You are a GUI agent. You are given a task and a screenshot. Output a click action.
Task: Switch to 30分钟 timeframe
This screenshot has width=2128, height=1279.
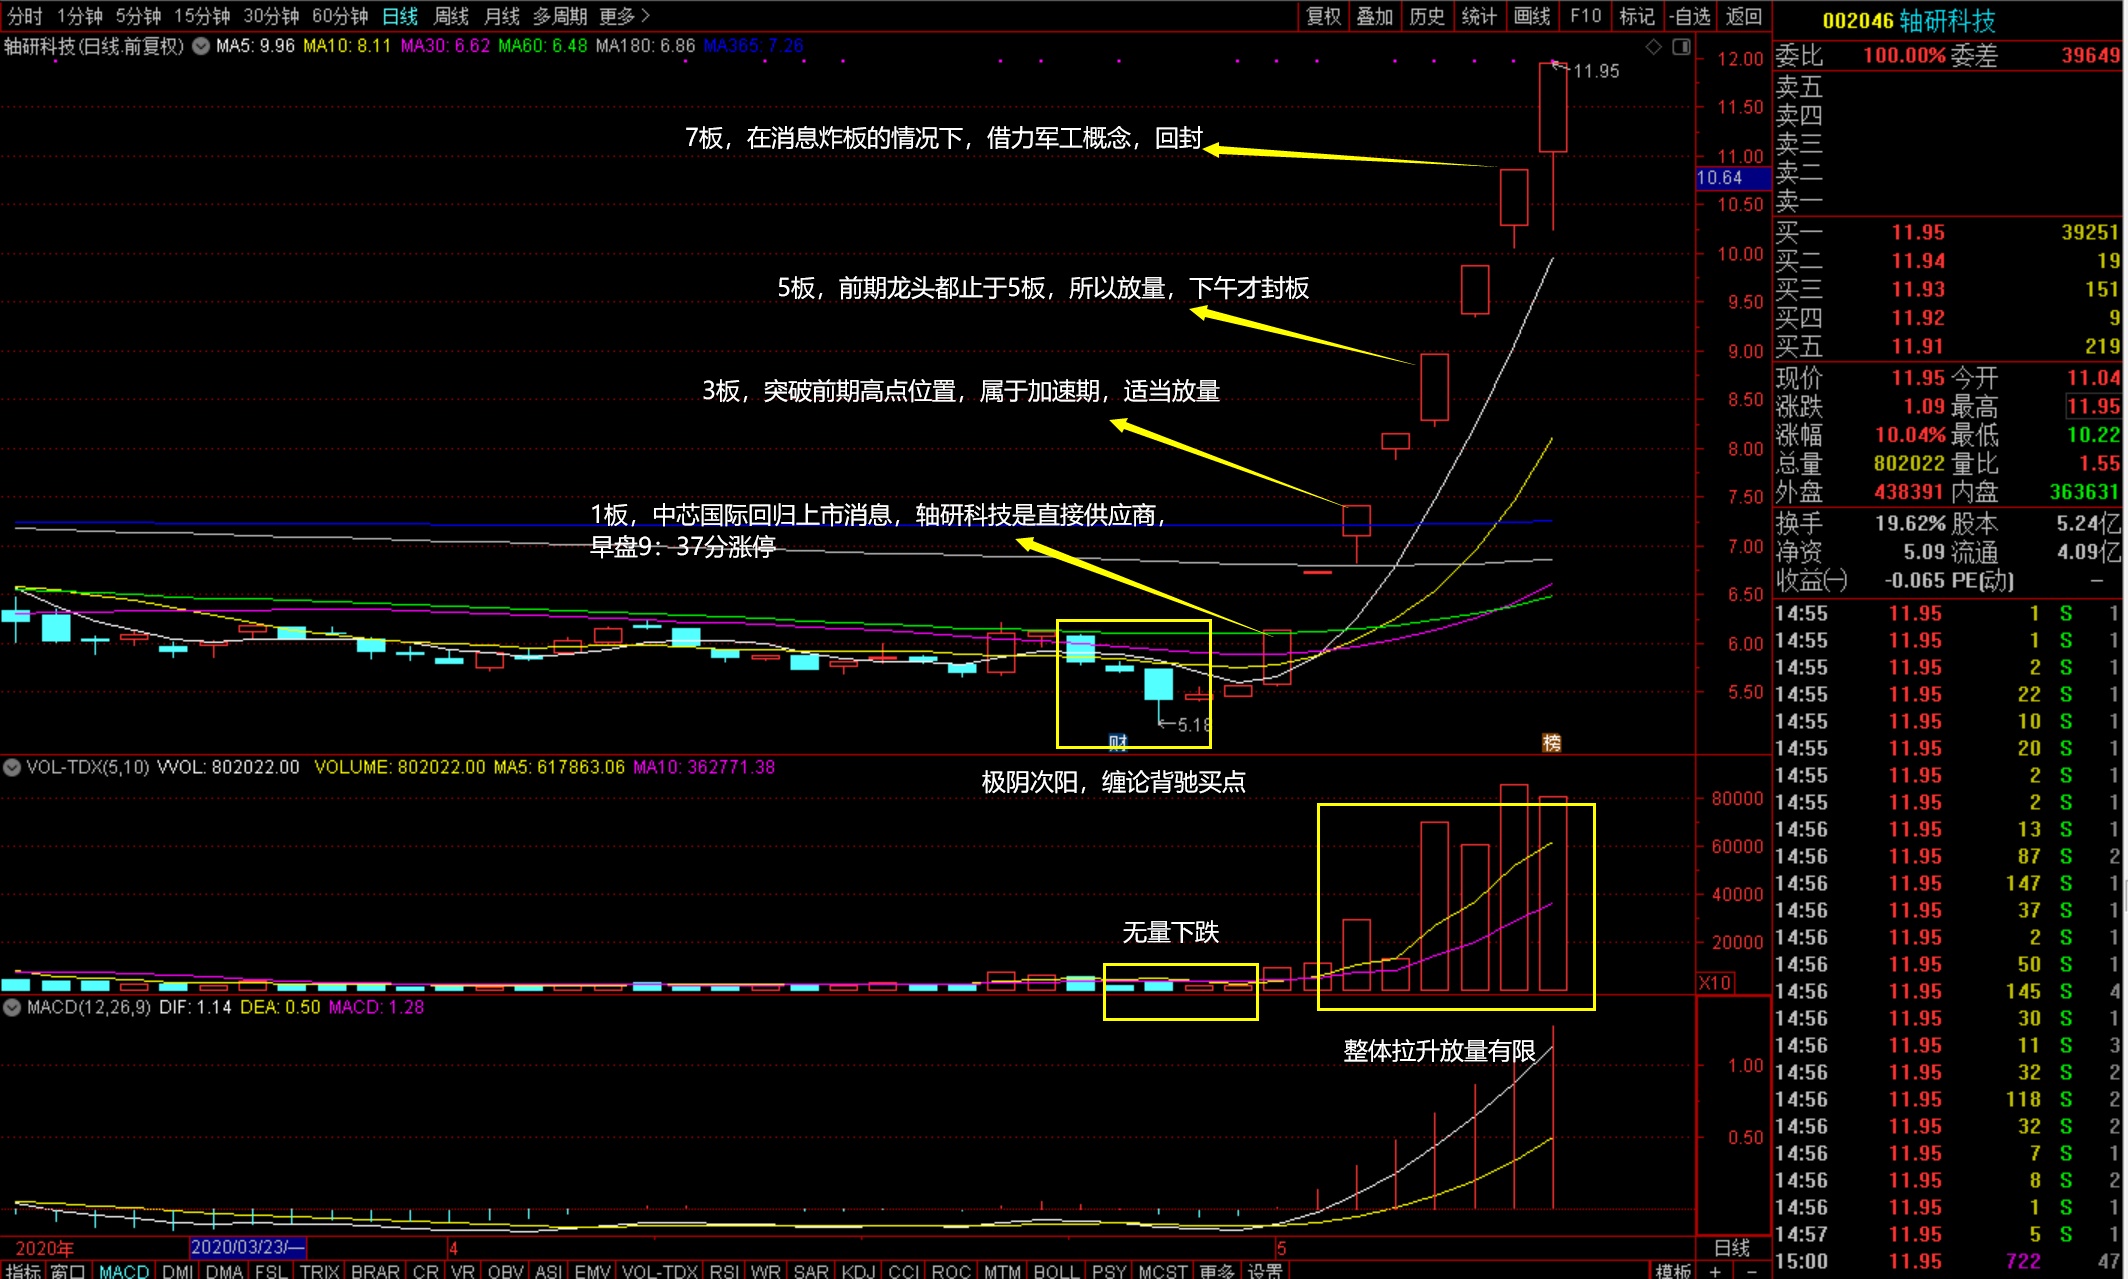[271, 16]
